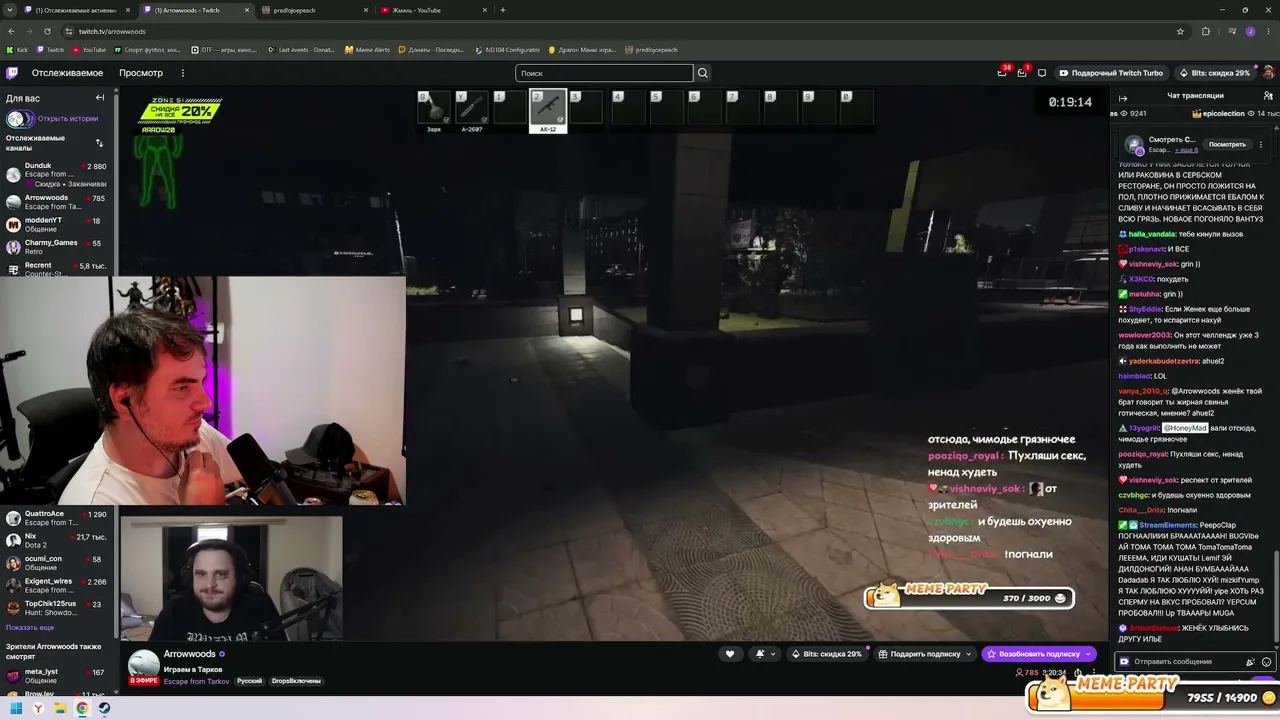Open the Meme Alerts bookmark

pos(367,50)
